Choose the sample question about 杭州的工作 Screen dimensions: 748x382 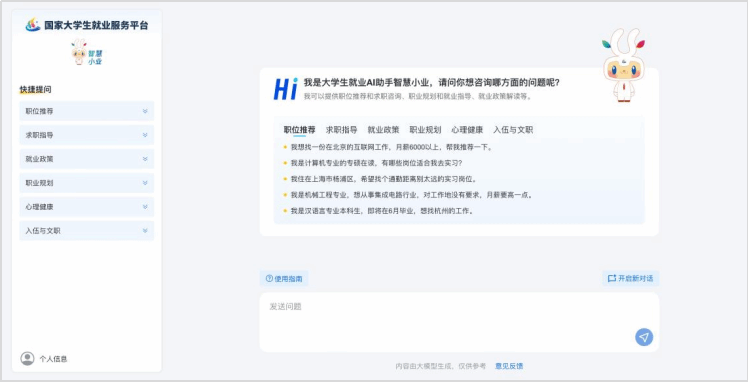[383, 211]
